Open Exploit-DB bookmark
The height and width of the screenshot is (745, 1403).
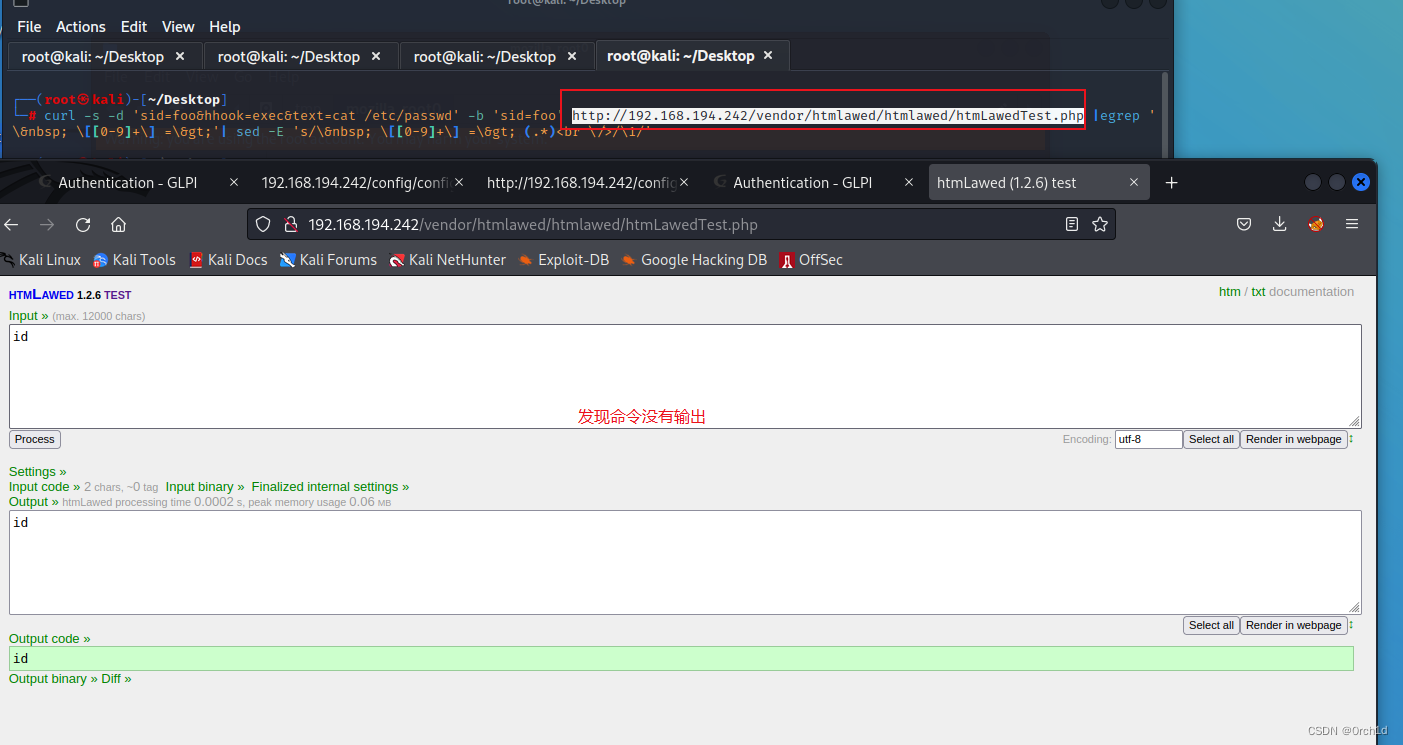click(x=563, y=259)
